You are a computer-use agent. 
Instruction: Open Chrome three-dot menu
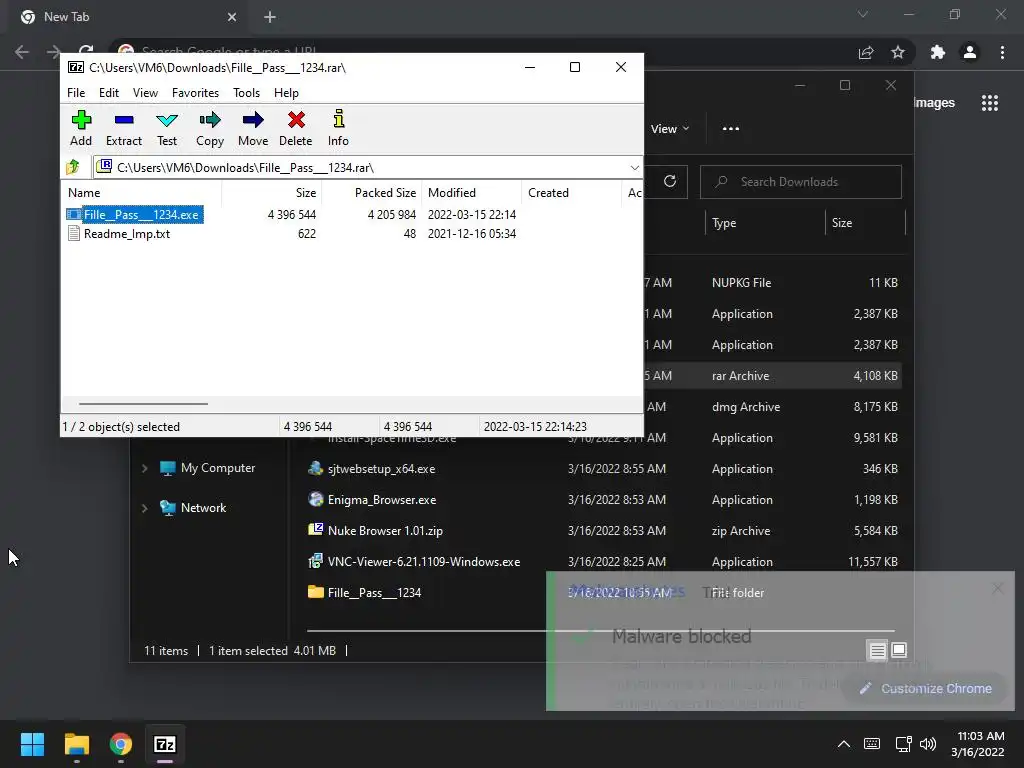1002,52
